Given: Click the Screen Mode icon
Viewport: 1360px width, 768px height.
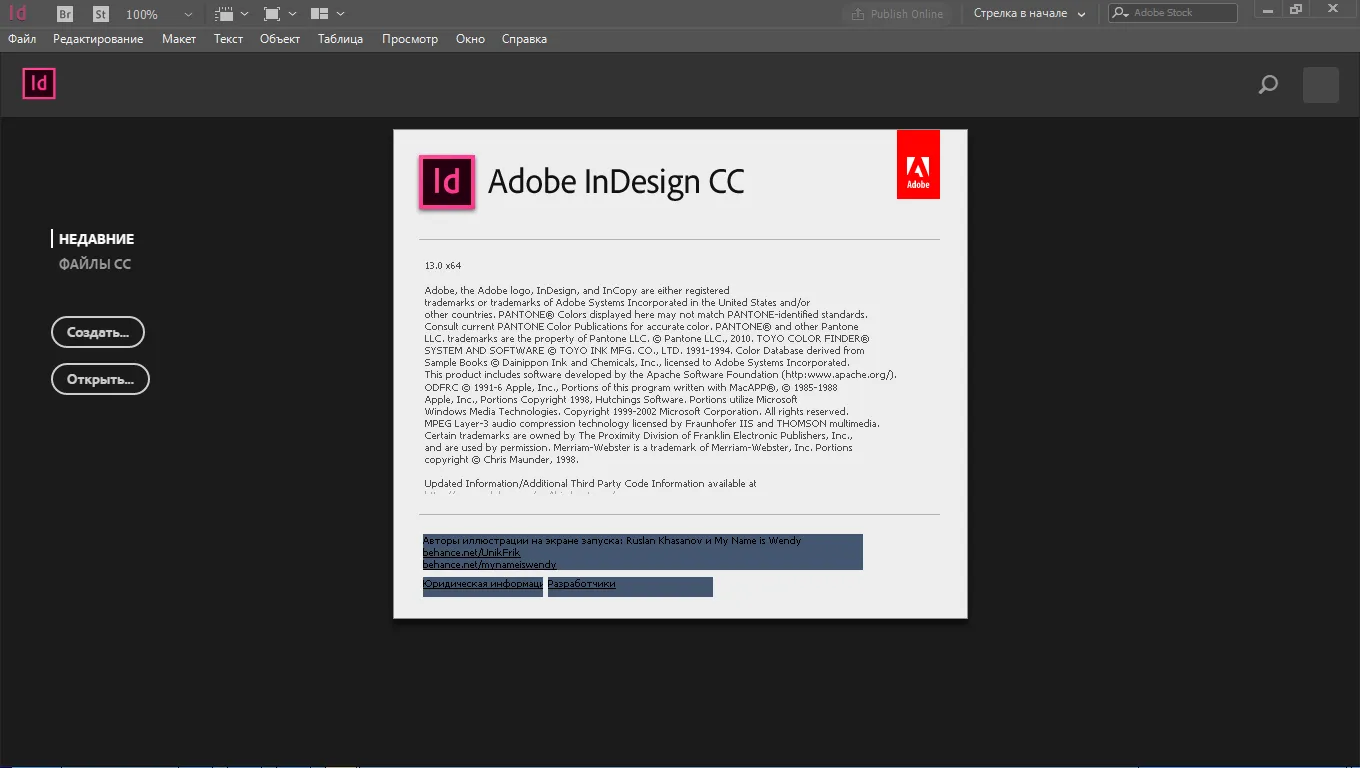Looking at the screenshot, I should pyautogui.click(x=272, y=14).
